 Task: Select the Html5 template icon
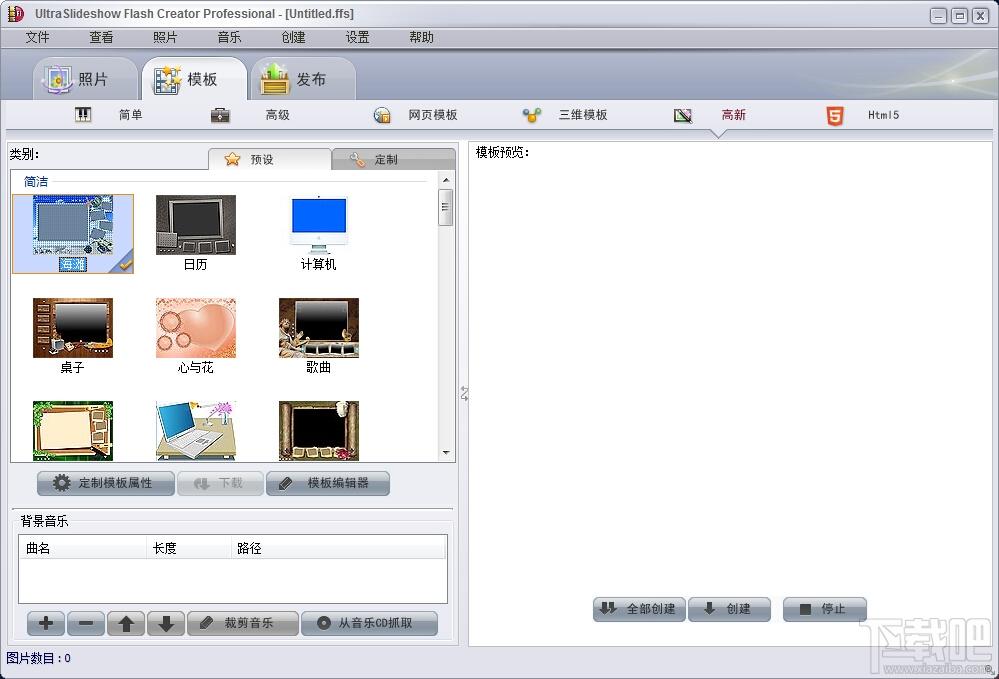coord(835,115)
